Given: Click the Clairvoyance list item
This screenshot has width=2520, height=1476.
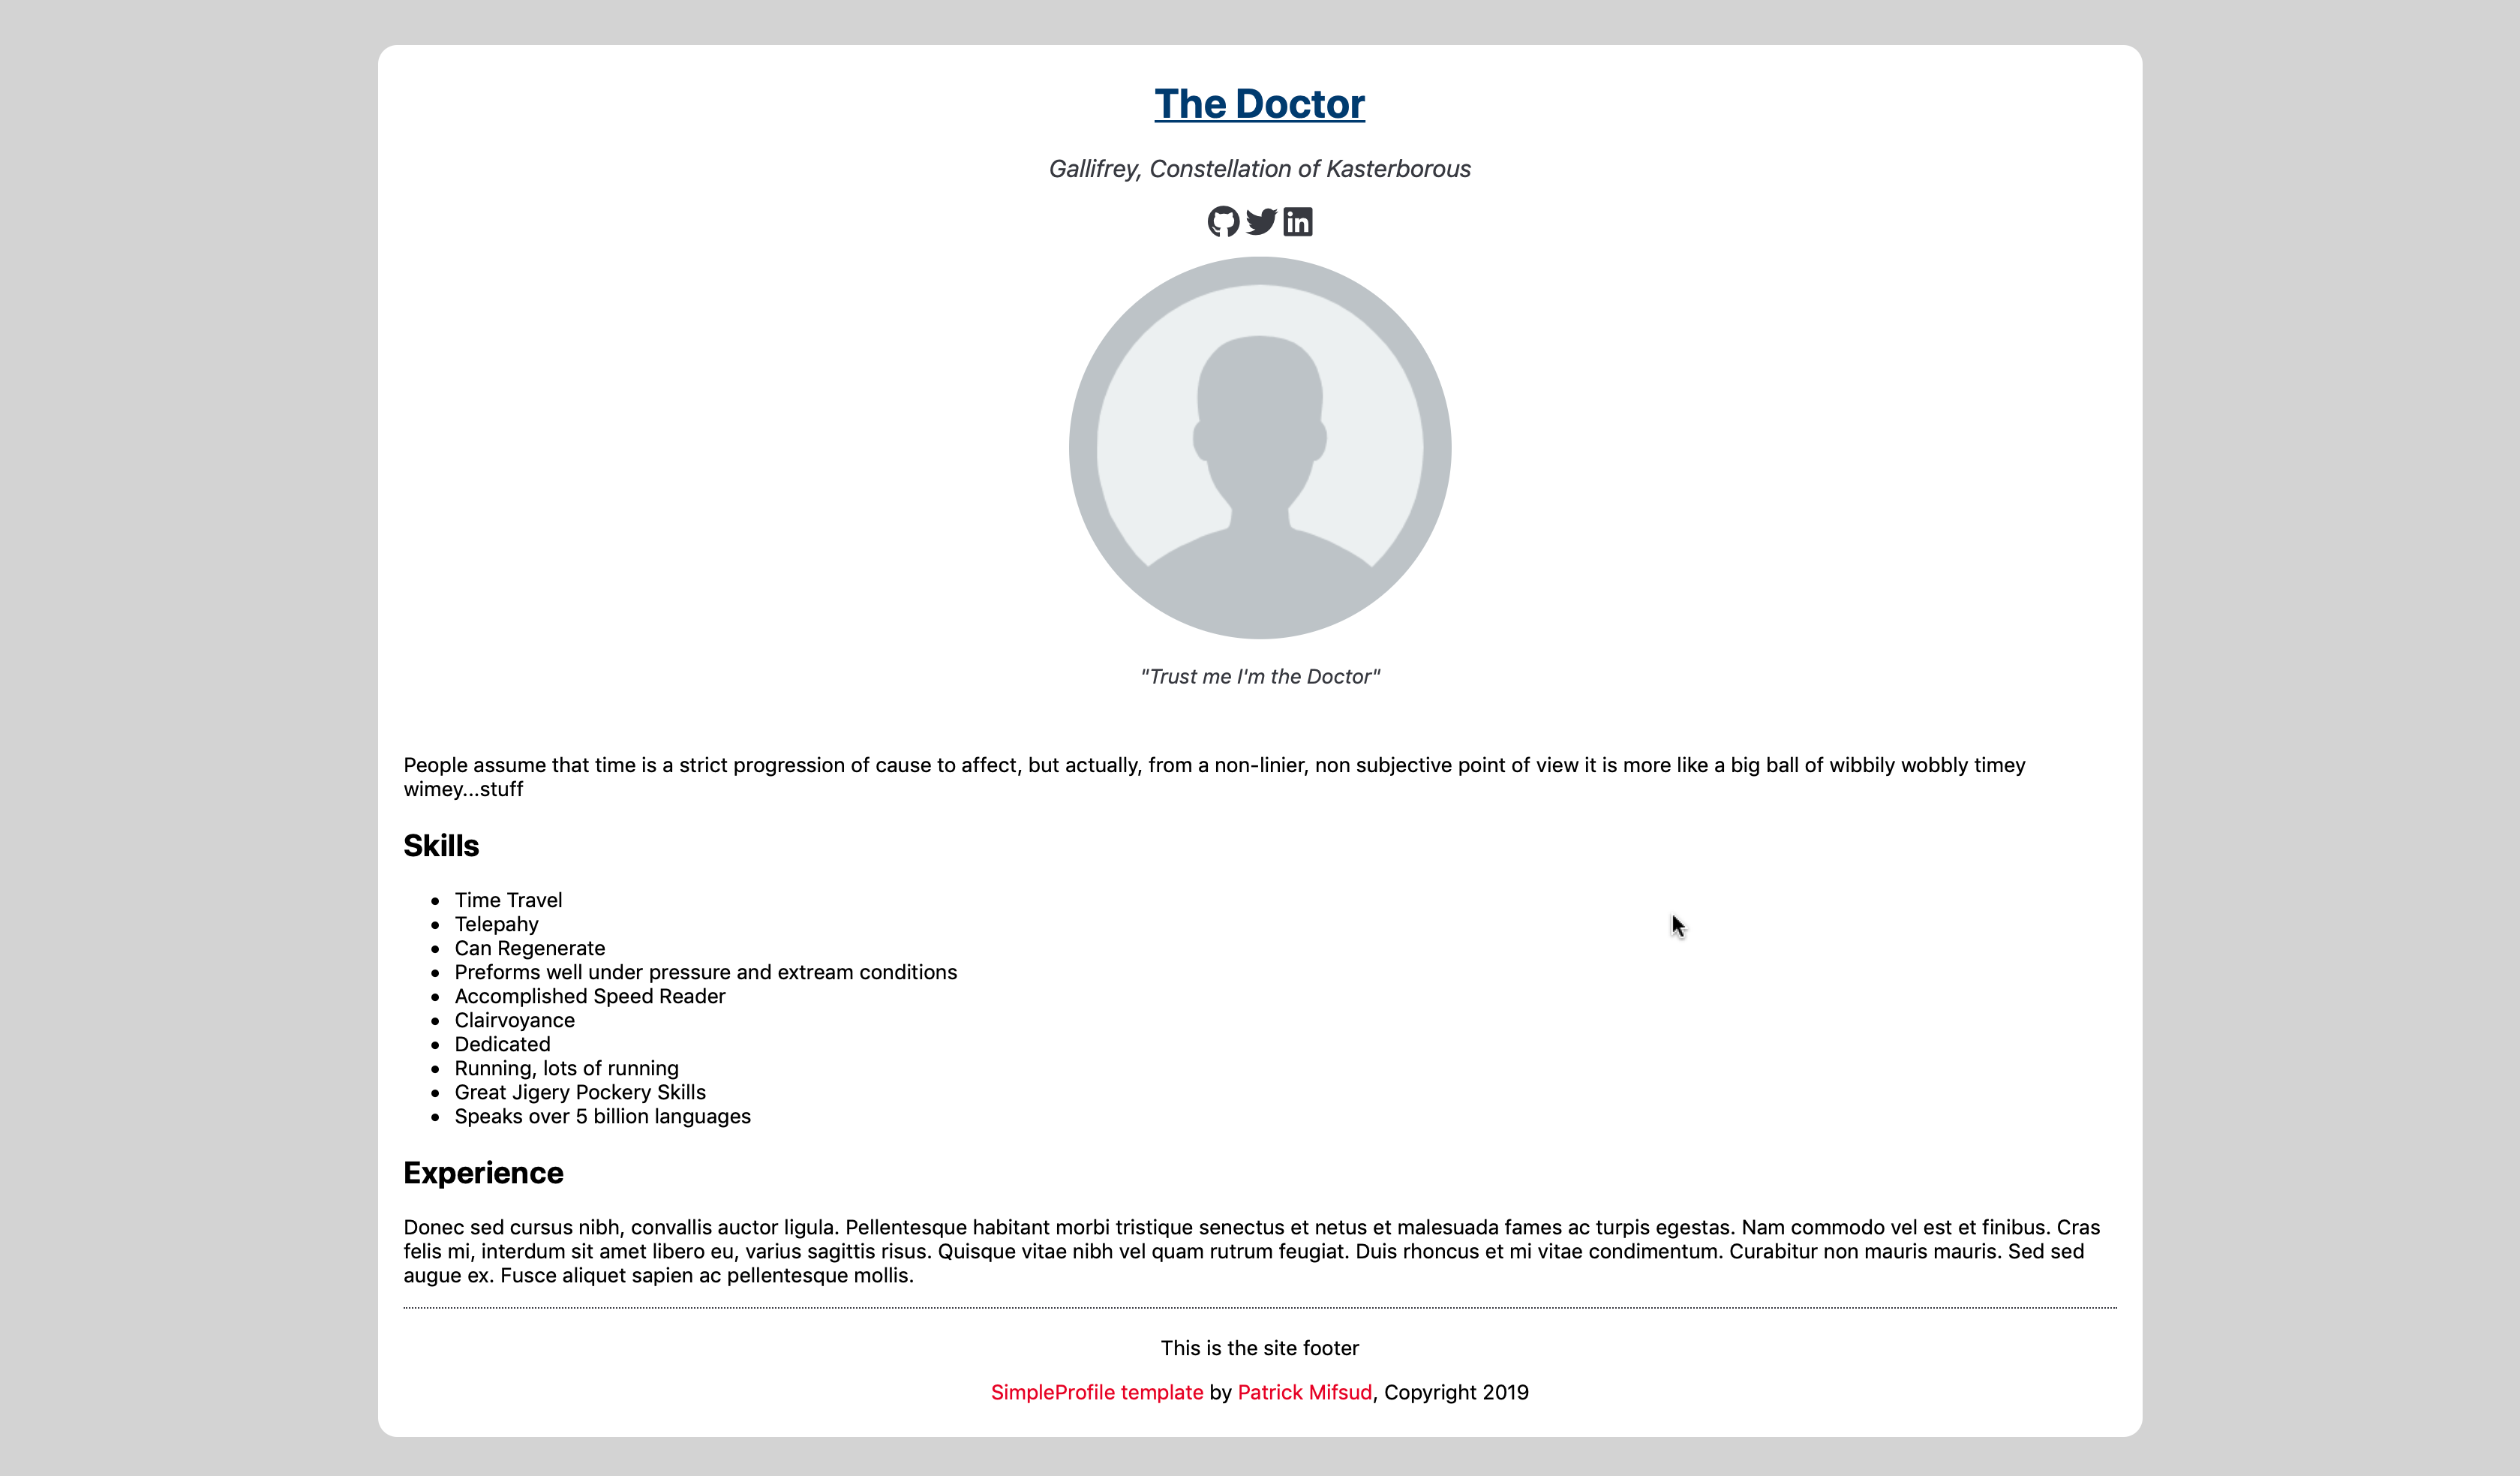Looking at the screenshot, I should click(514, 1020).
